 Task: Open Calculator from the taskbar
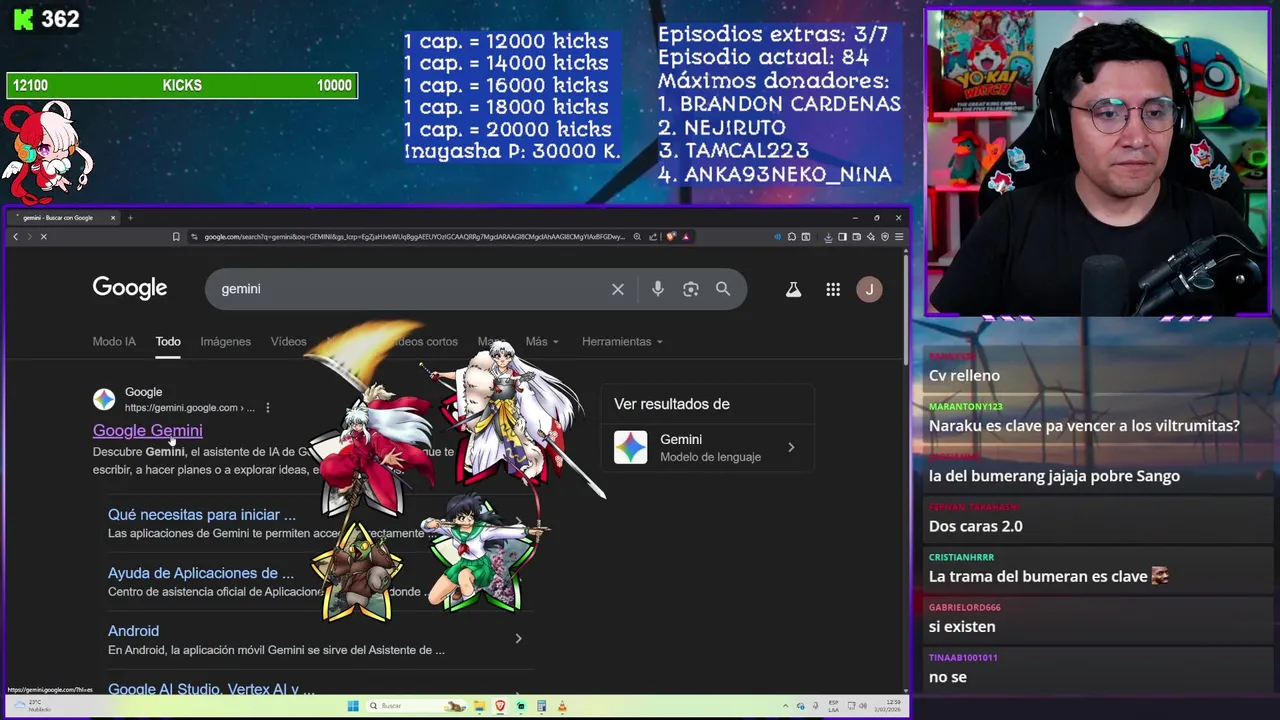click(541, 706)
